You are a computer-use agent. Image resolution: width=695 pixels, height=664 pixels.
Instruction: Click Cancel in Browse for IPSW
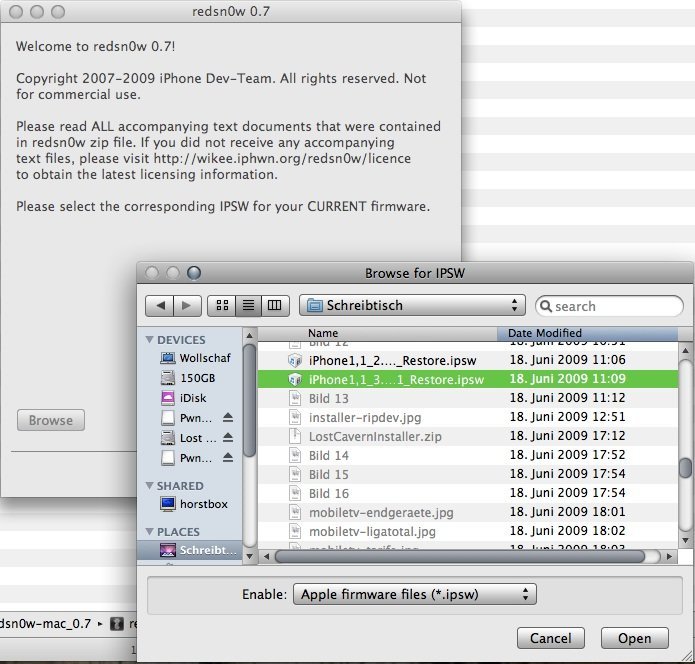pyautogui.click(x=551, y=638)
